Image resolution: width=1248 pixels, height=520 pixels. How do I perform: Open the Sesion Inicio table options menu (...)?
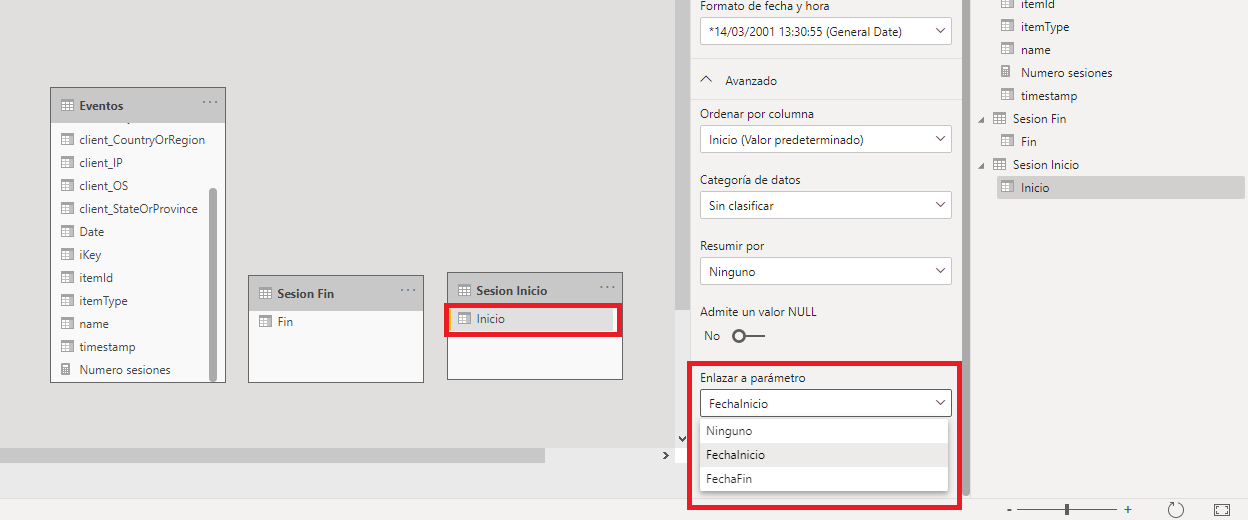[x=607, y=287]
